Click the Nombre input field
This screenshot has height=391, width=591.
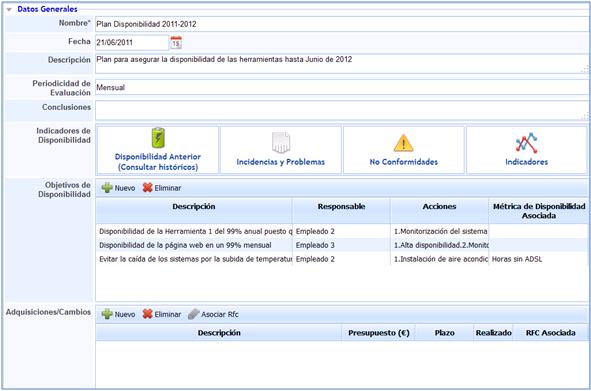pos(341,24)
